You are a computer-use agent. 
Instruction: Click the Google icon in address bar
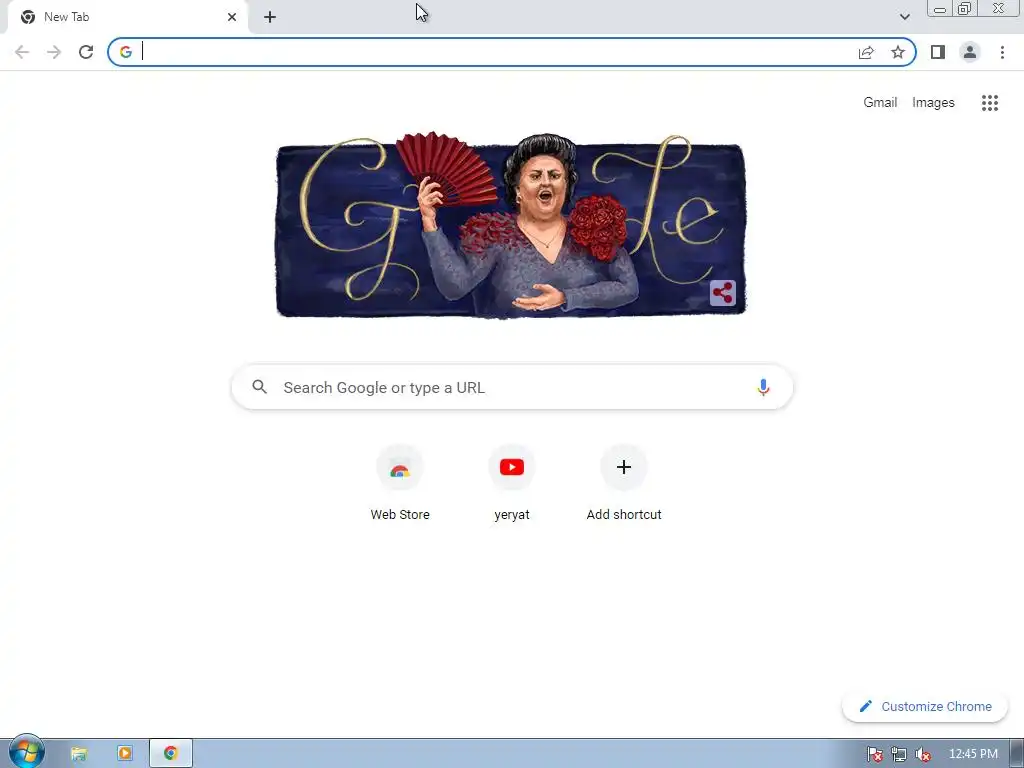[x=125, y=52]
